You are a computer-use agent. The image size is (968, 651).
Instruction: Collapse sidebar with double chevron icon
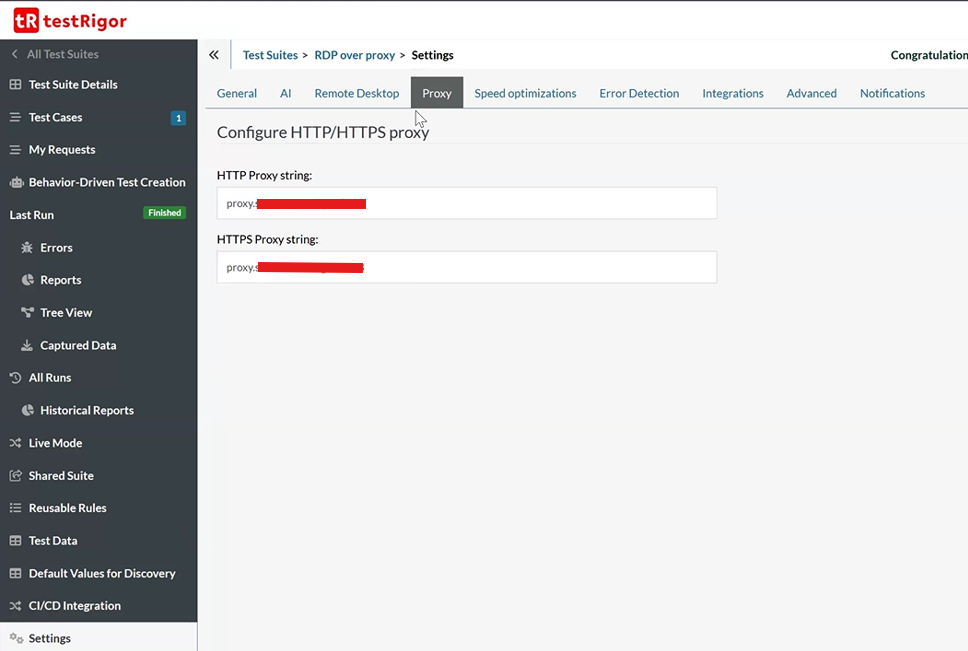214,55
